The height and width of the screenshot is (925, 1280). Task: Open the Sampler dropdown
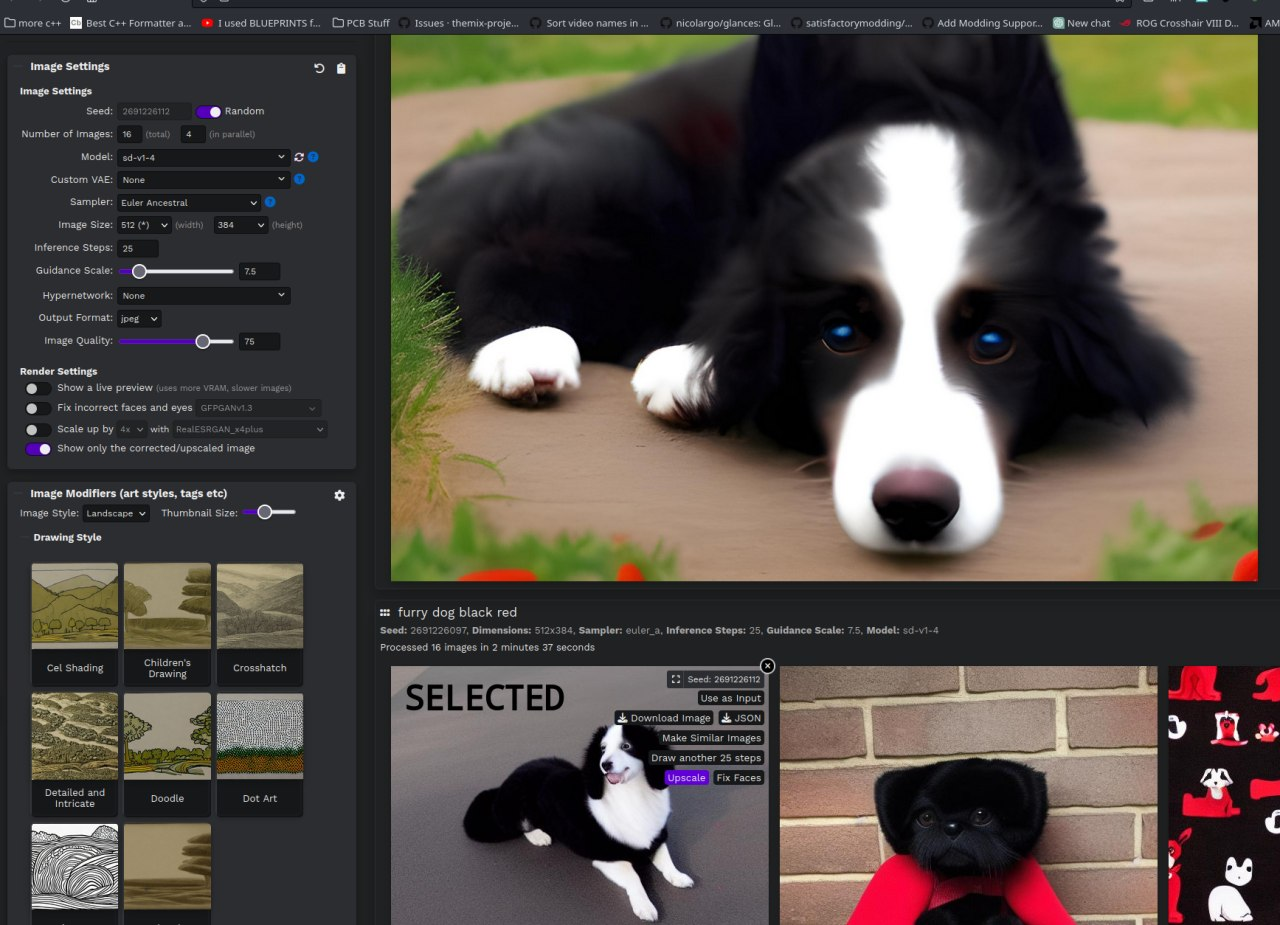coord(188,202)
